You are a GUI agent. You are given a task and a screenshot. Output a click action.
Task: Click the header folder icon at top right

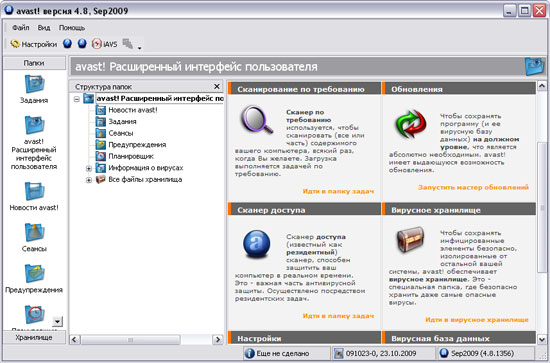(x=535, y=66)
